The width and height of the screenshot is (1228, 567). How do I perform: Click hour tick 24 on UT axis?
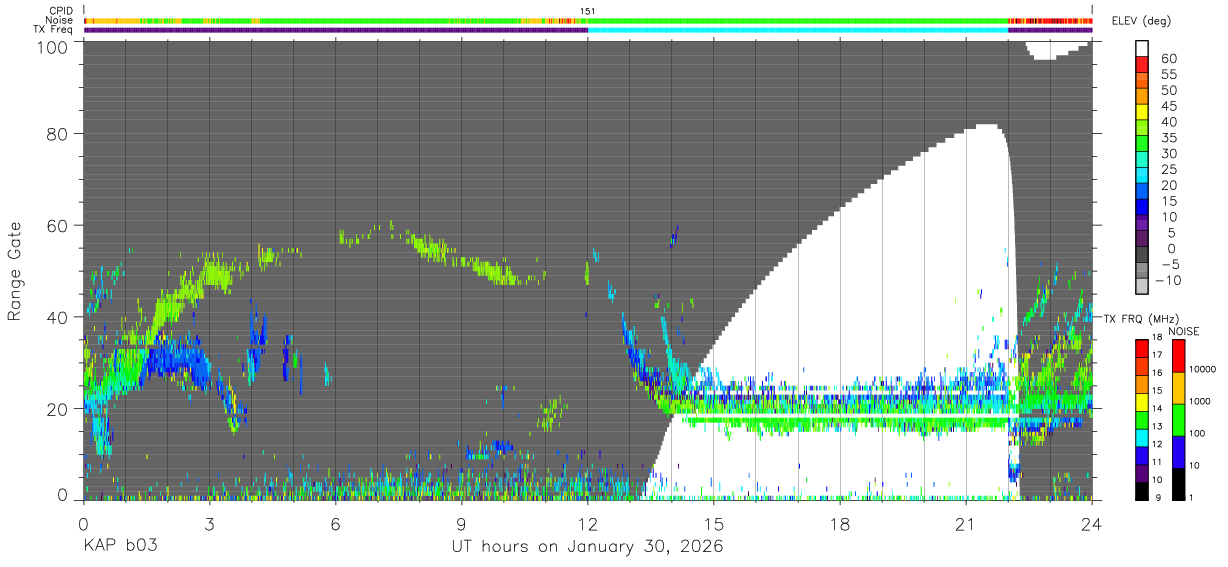click(1092, 523)
